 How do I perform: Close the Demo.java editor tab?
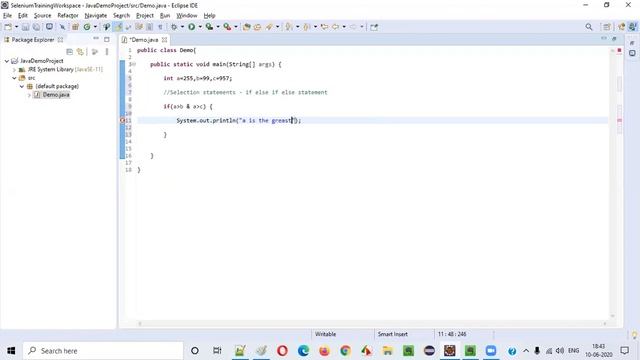[x=164, y=40]
